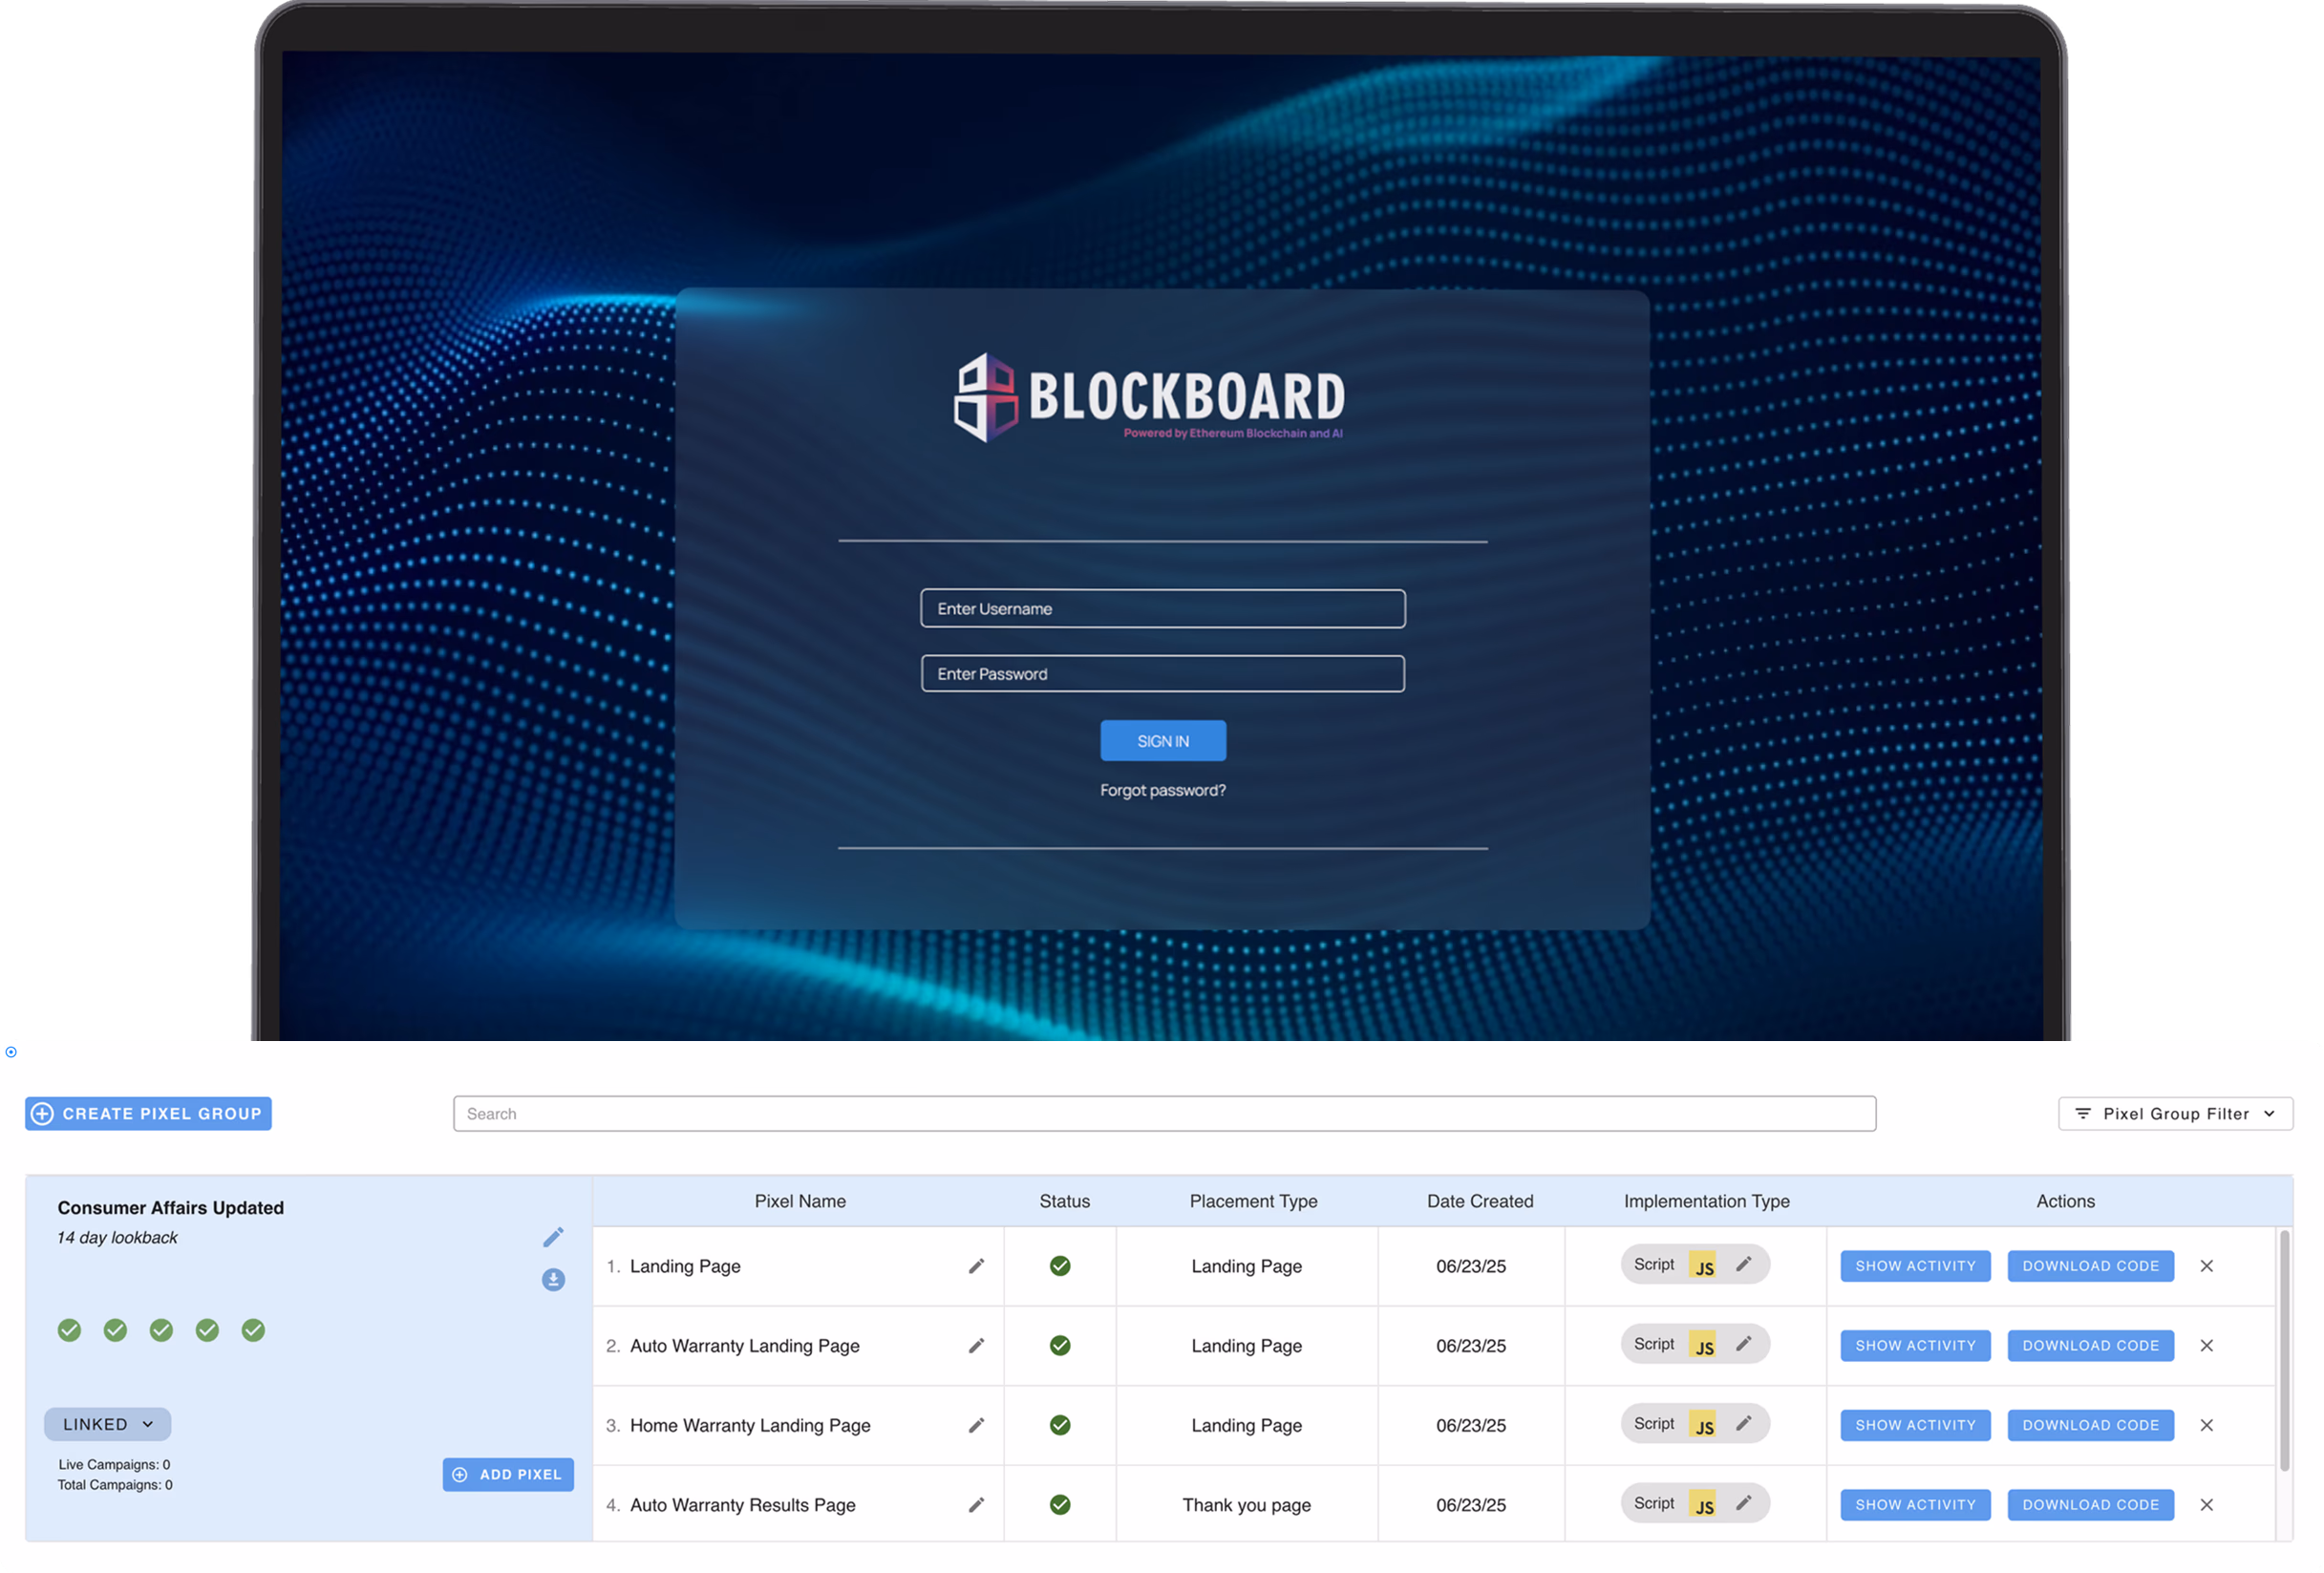Click Actions column header
Screen dimensions: 2324x1573
[x=2065, y=1201]
